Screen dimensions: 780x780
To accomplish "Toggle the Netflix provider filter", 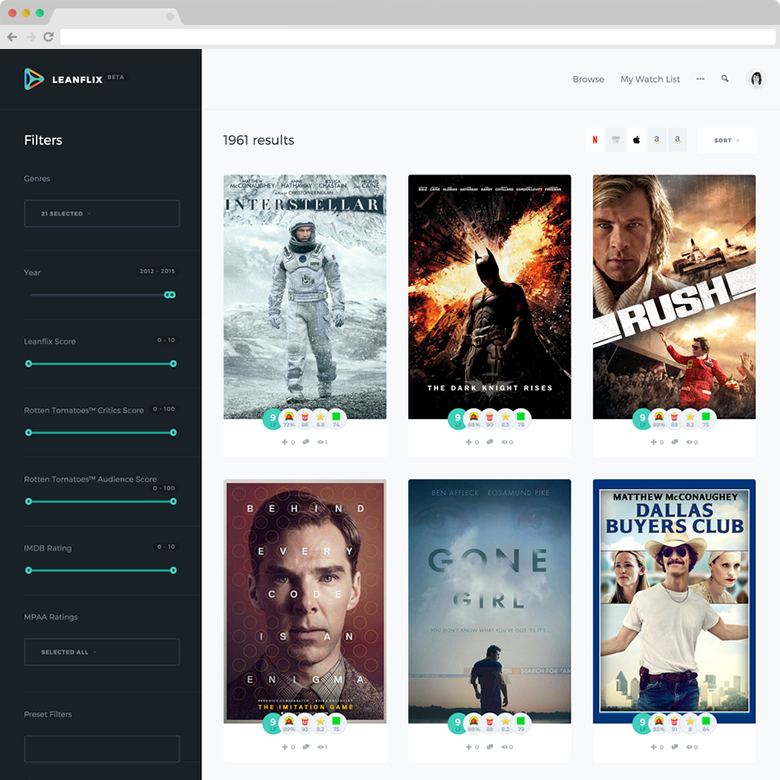I will pos(595,141).
